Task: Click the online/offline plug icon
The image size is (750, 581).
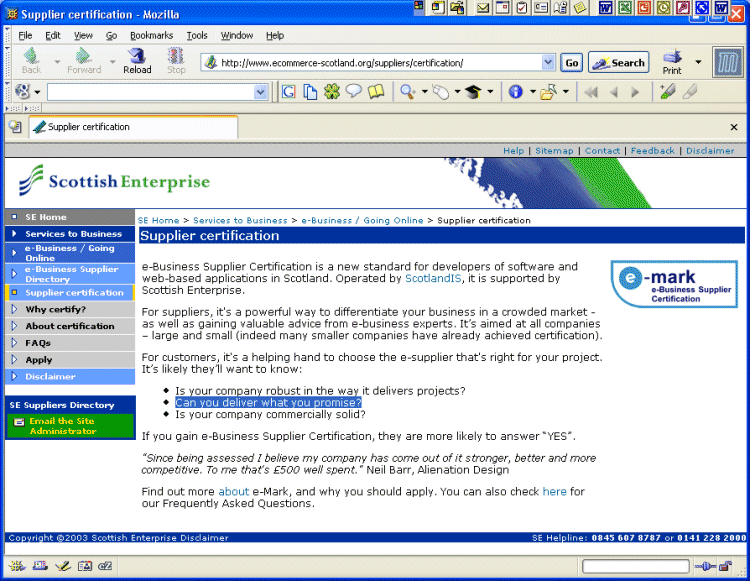Action: tap(705, 567)
